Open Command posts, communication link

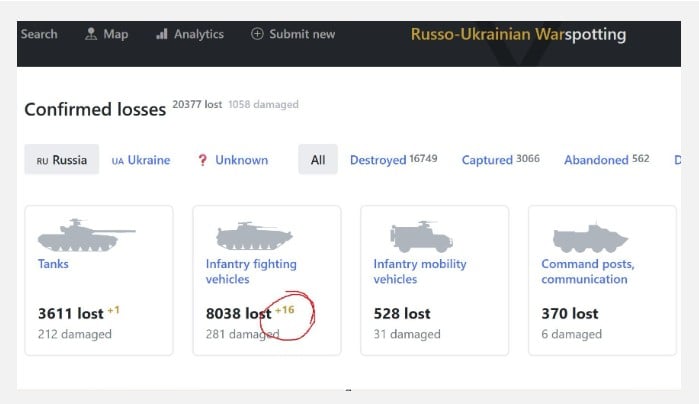[588, 271]
